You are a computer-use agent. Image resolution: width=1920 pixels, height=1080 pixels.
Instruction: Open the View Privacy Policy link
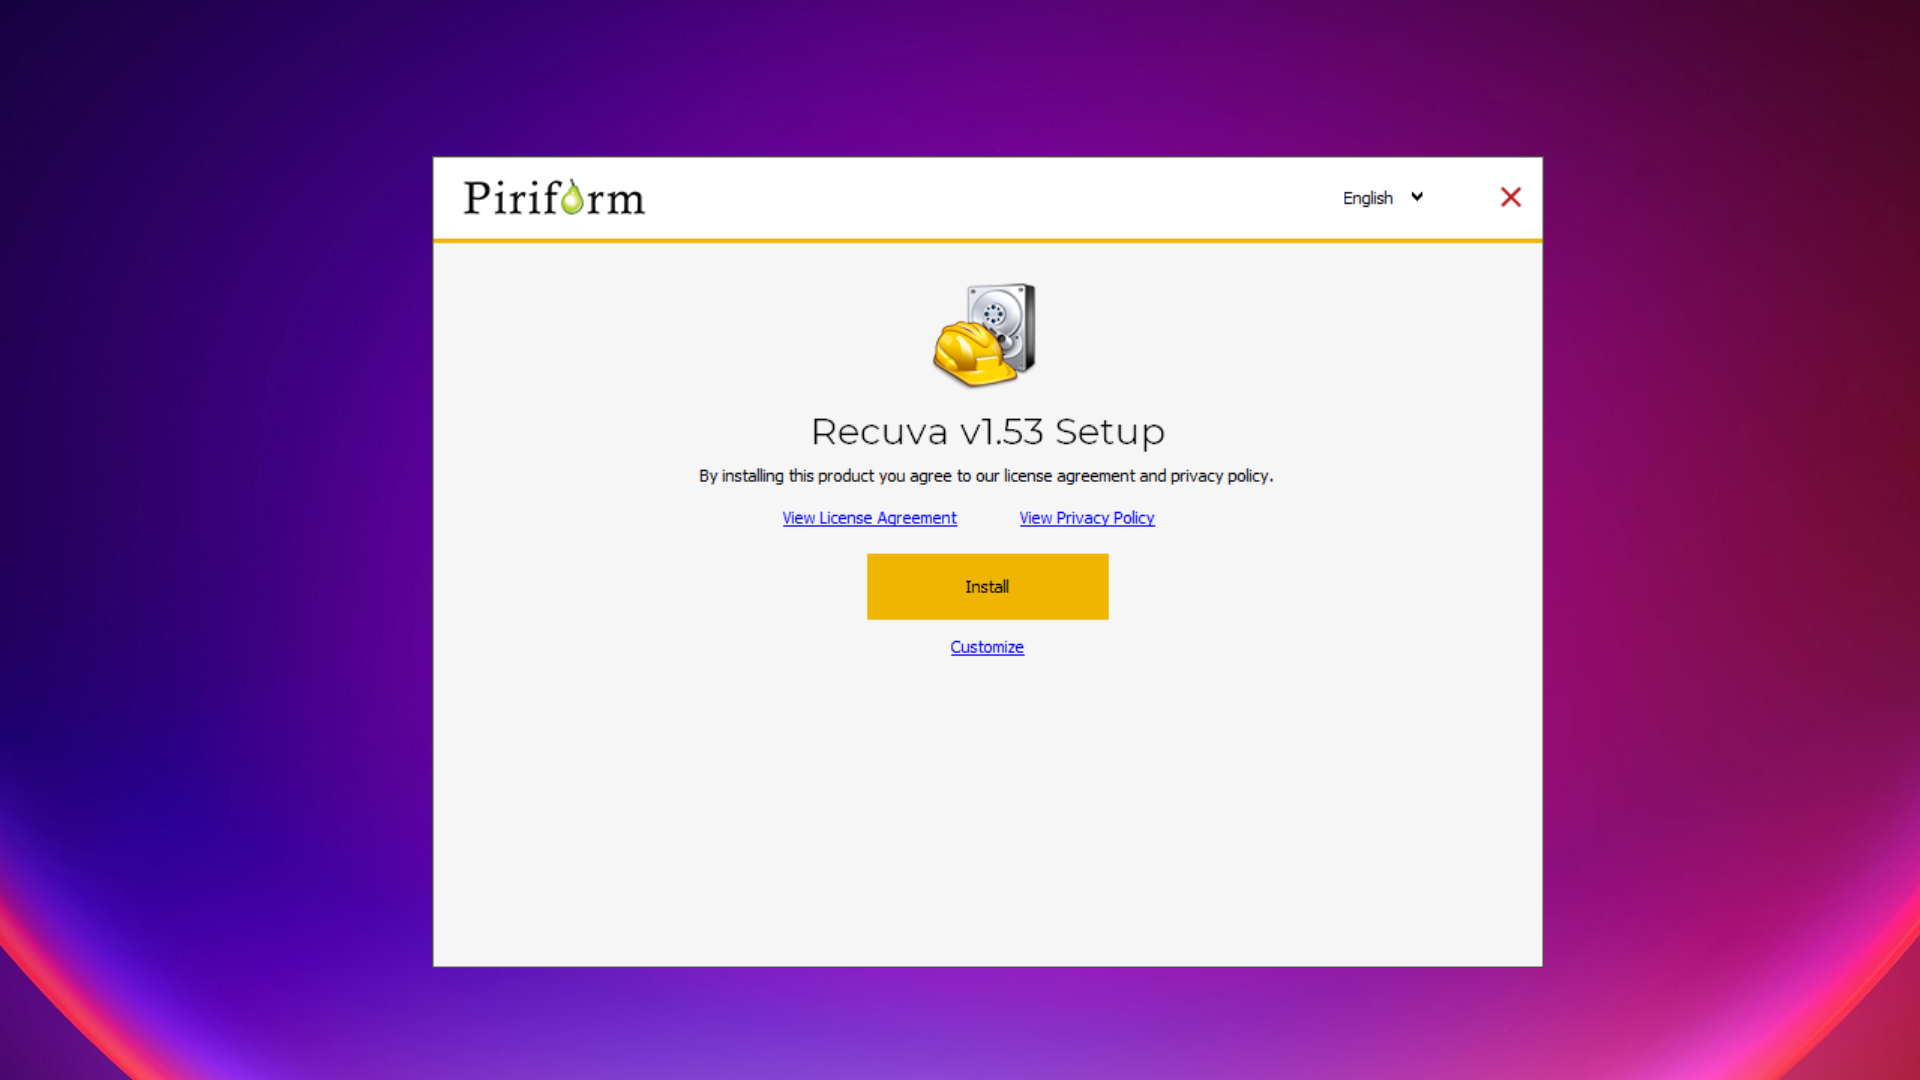pyautogui.click(x=1087, y=518)
